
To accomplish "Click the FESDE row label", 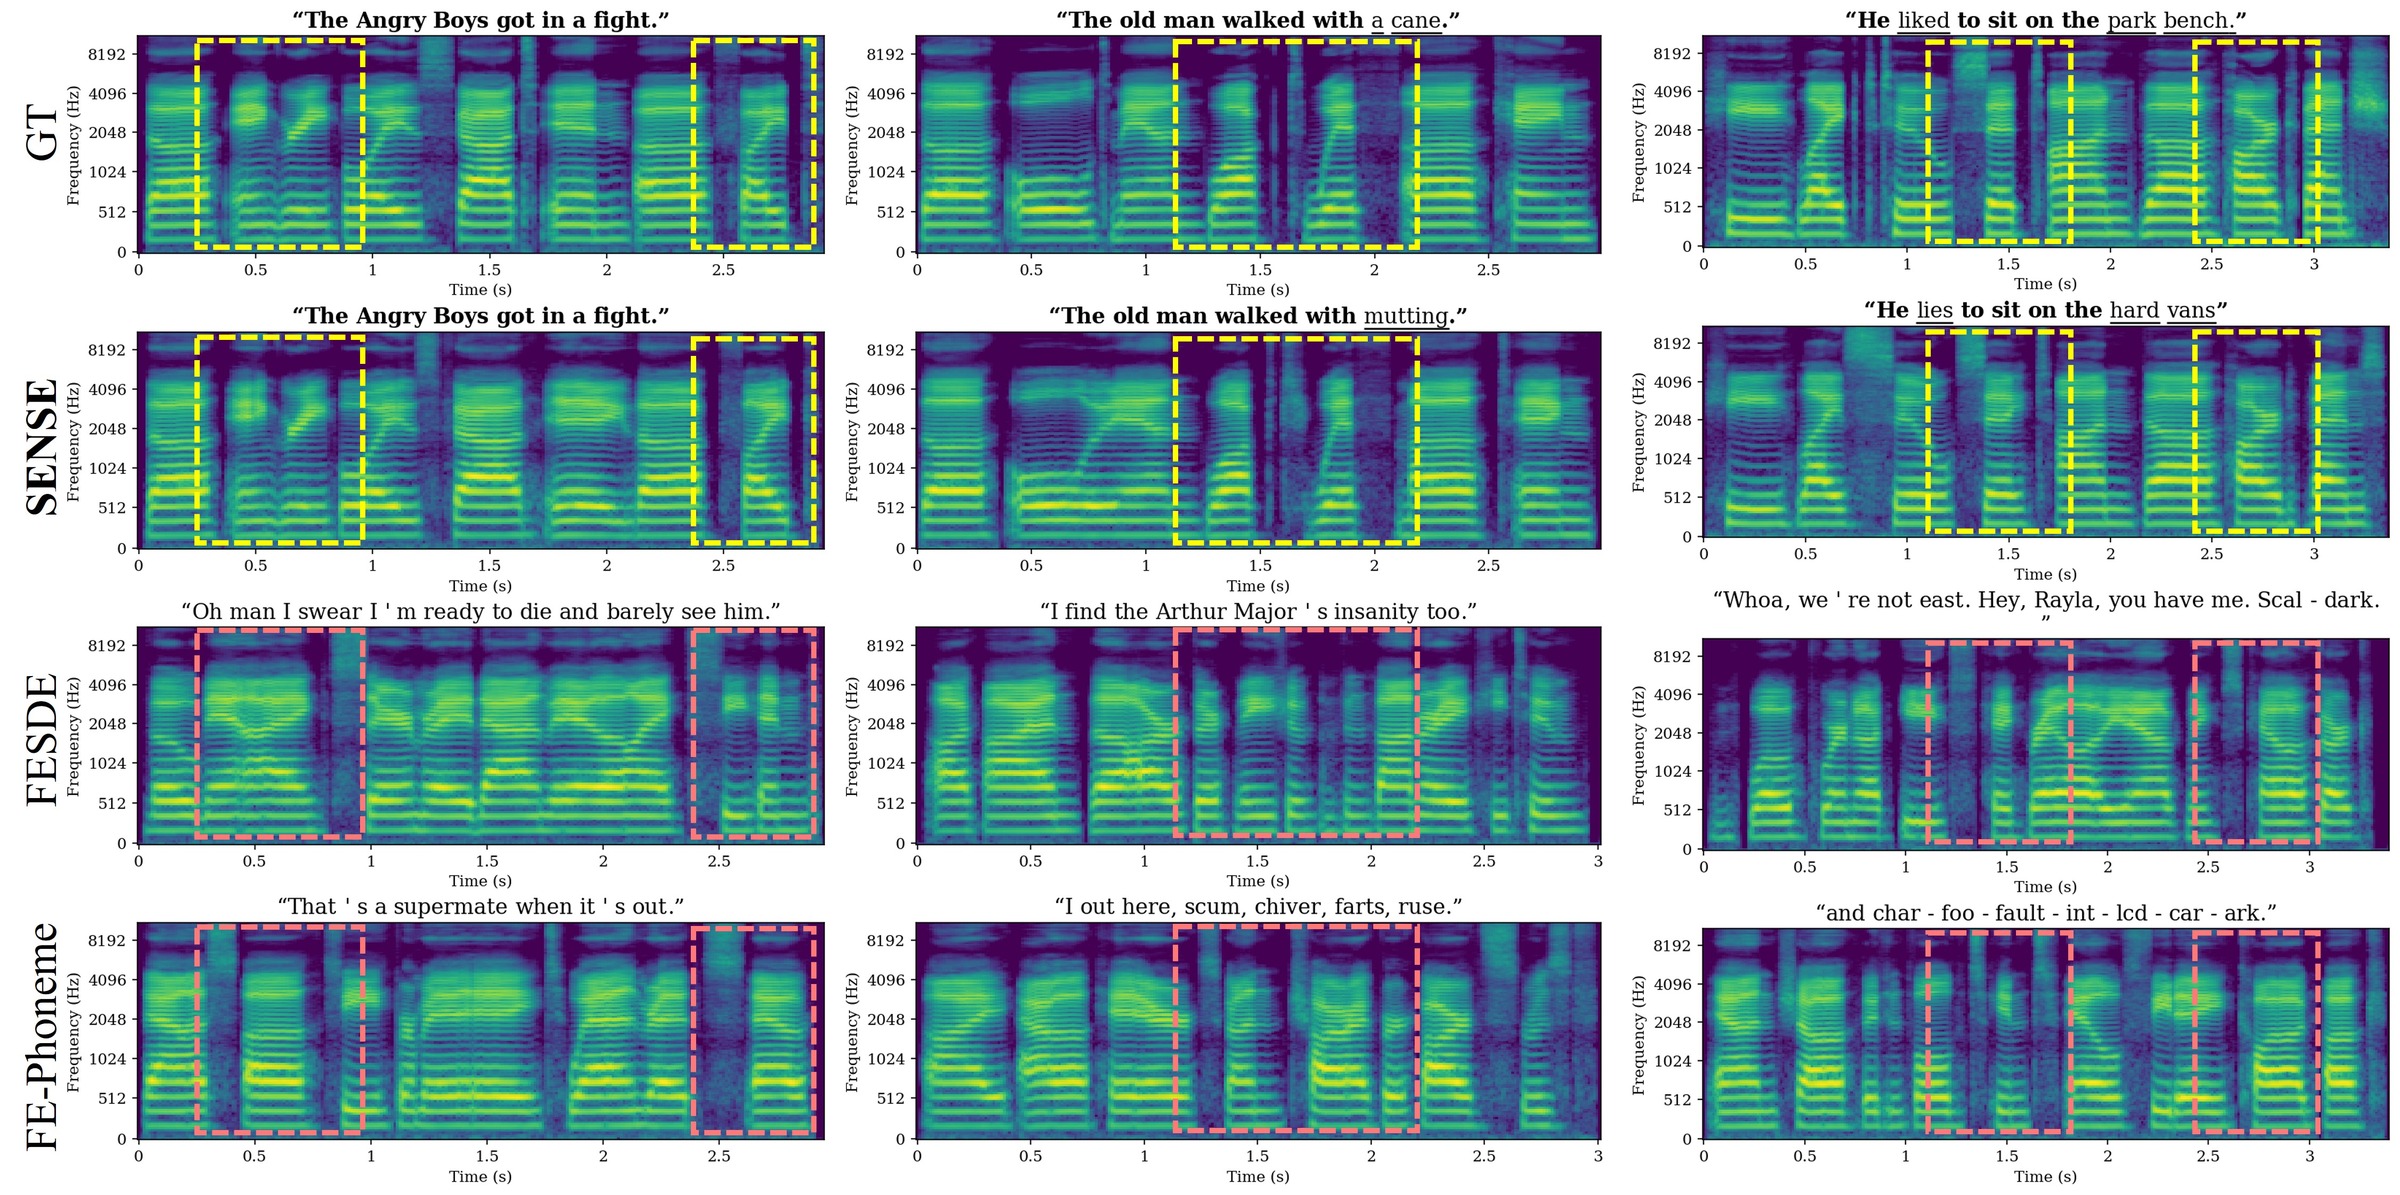I will point(42,739).
